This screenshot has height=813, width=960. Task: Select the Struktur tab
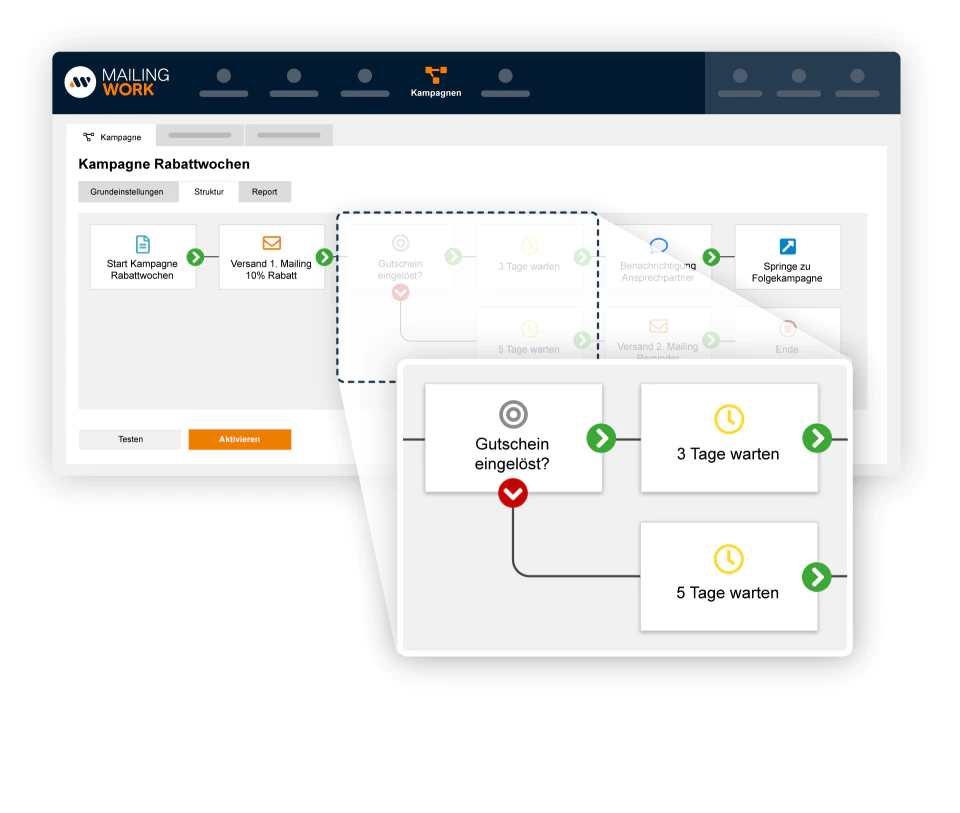(209, 192)
